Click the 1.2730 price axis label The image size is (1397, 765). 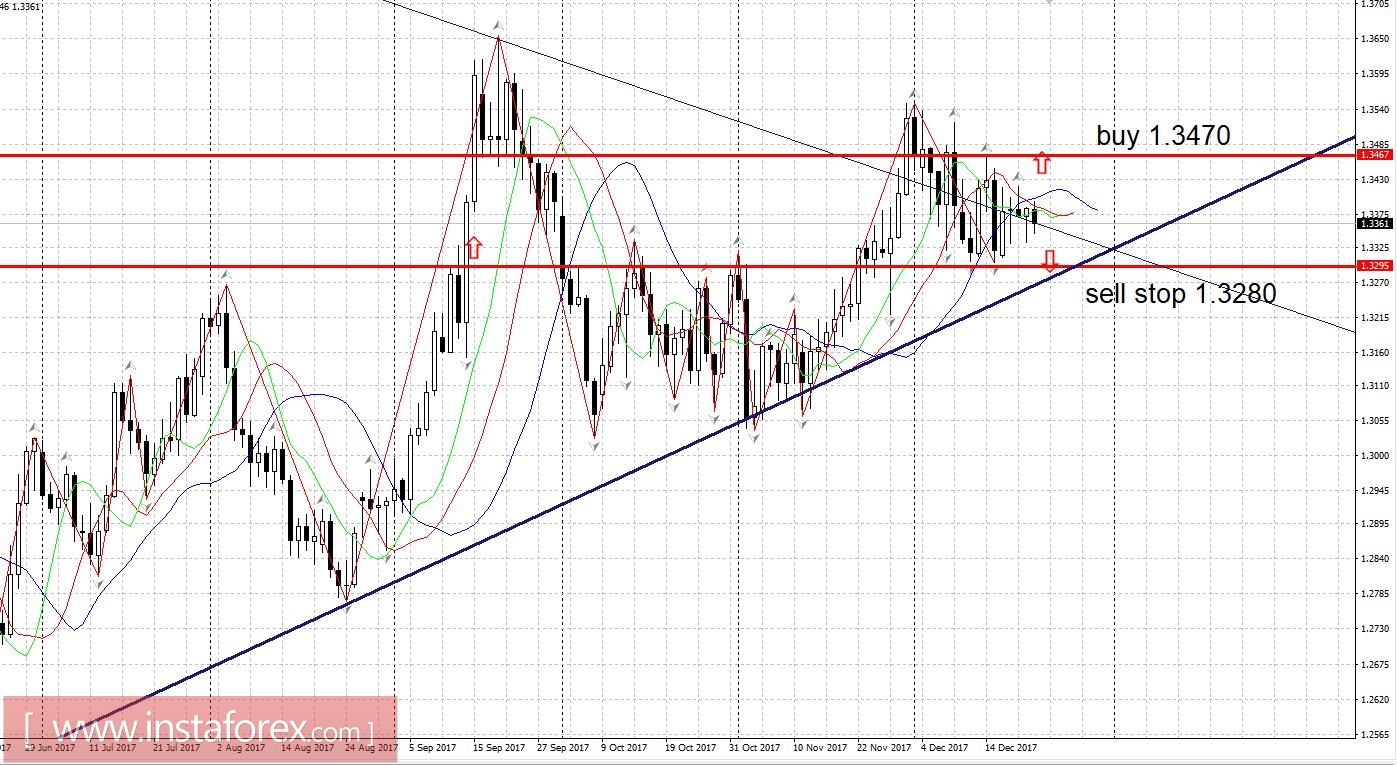pos(1376,629)
